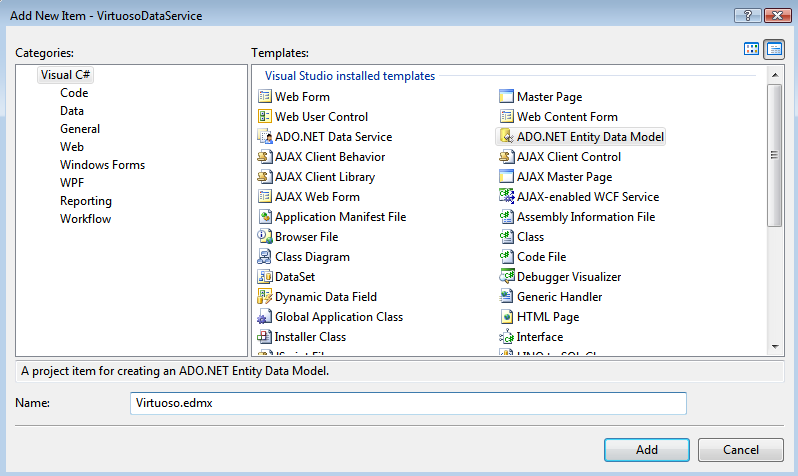The height and width of the screenshot is (476, 798).
Task: Switch templates to large icons view
Action: pyautogui.click(x=751, y=49)
